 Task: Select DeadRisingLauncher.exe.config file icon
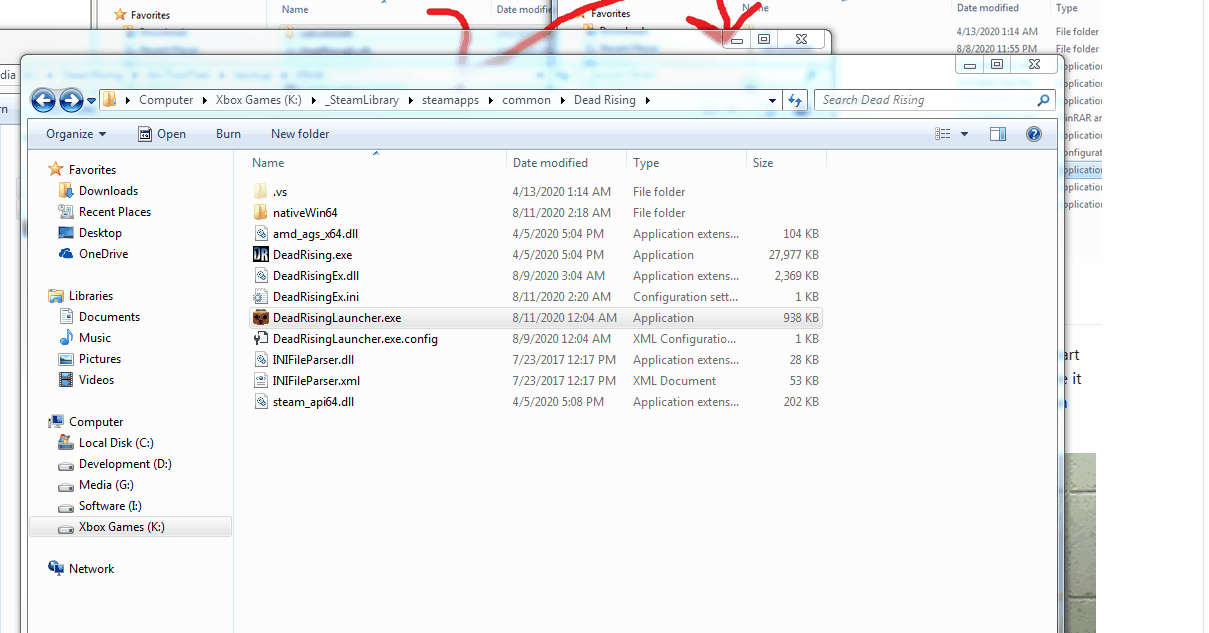click(261, 338)
